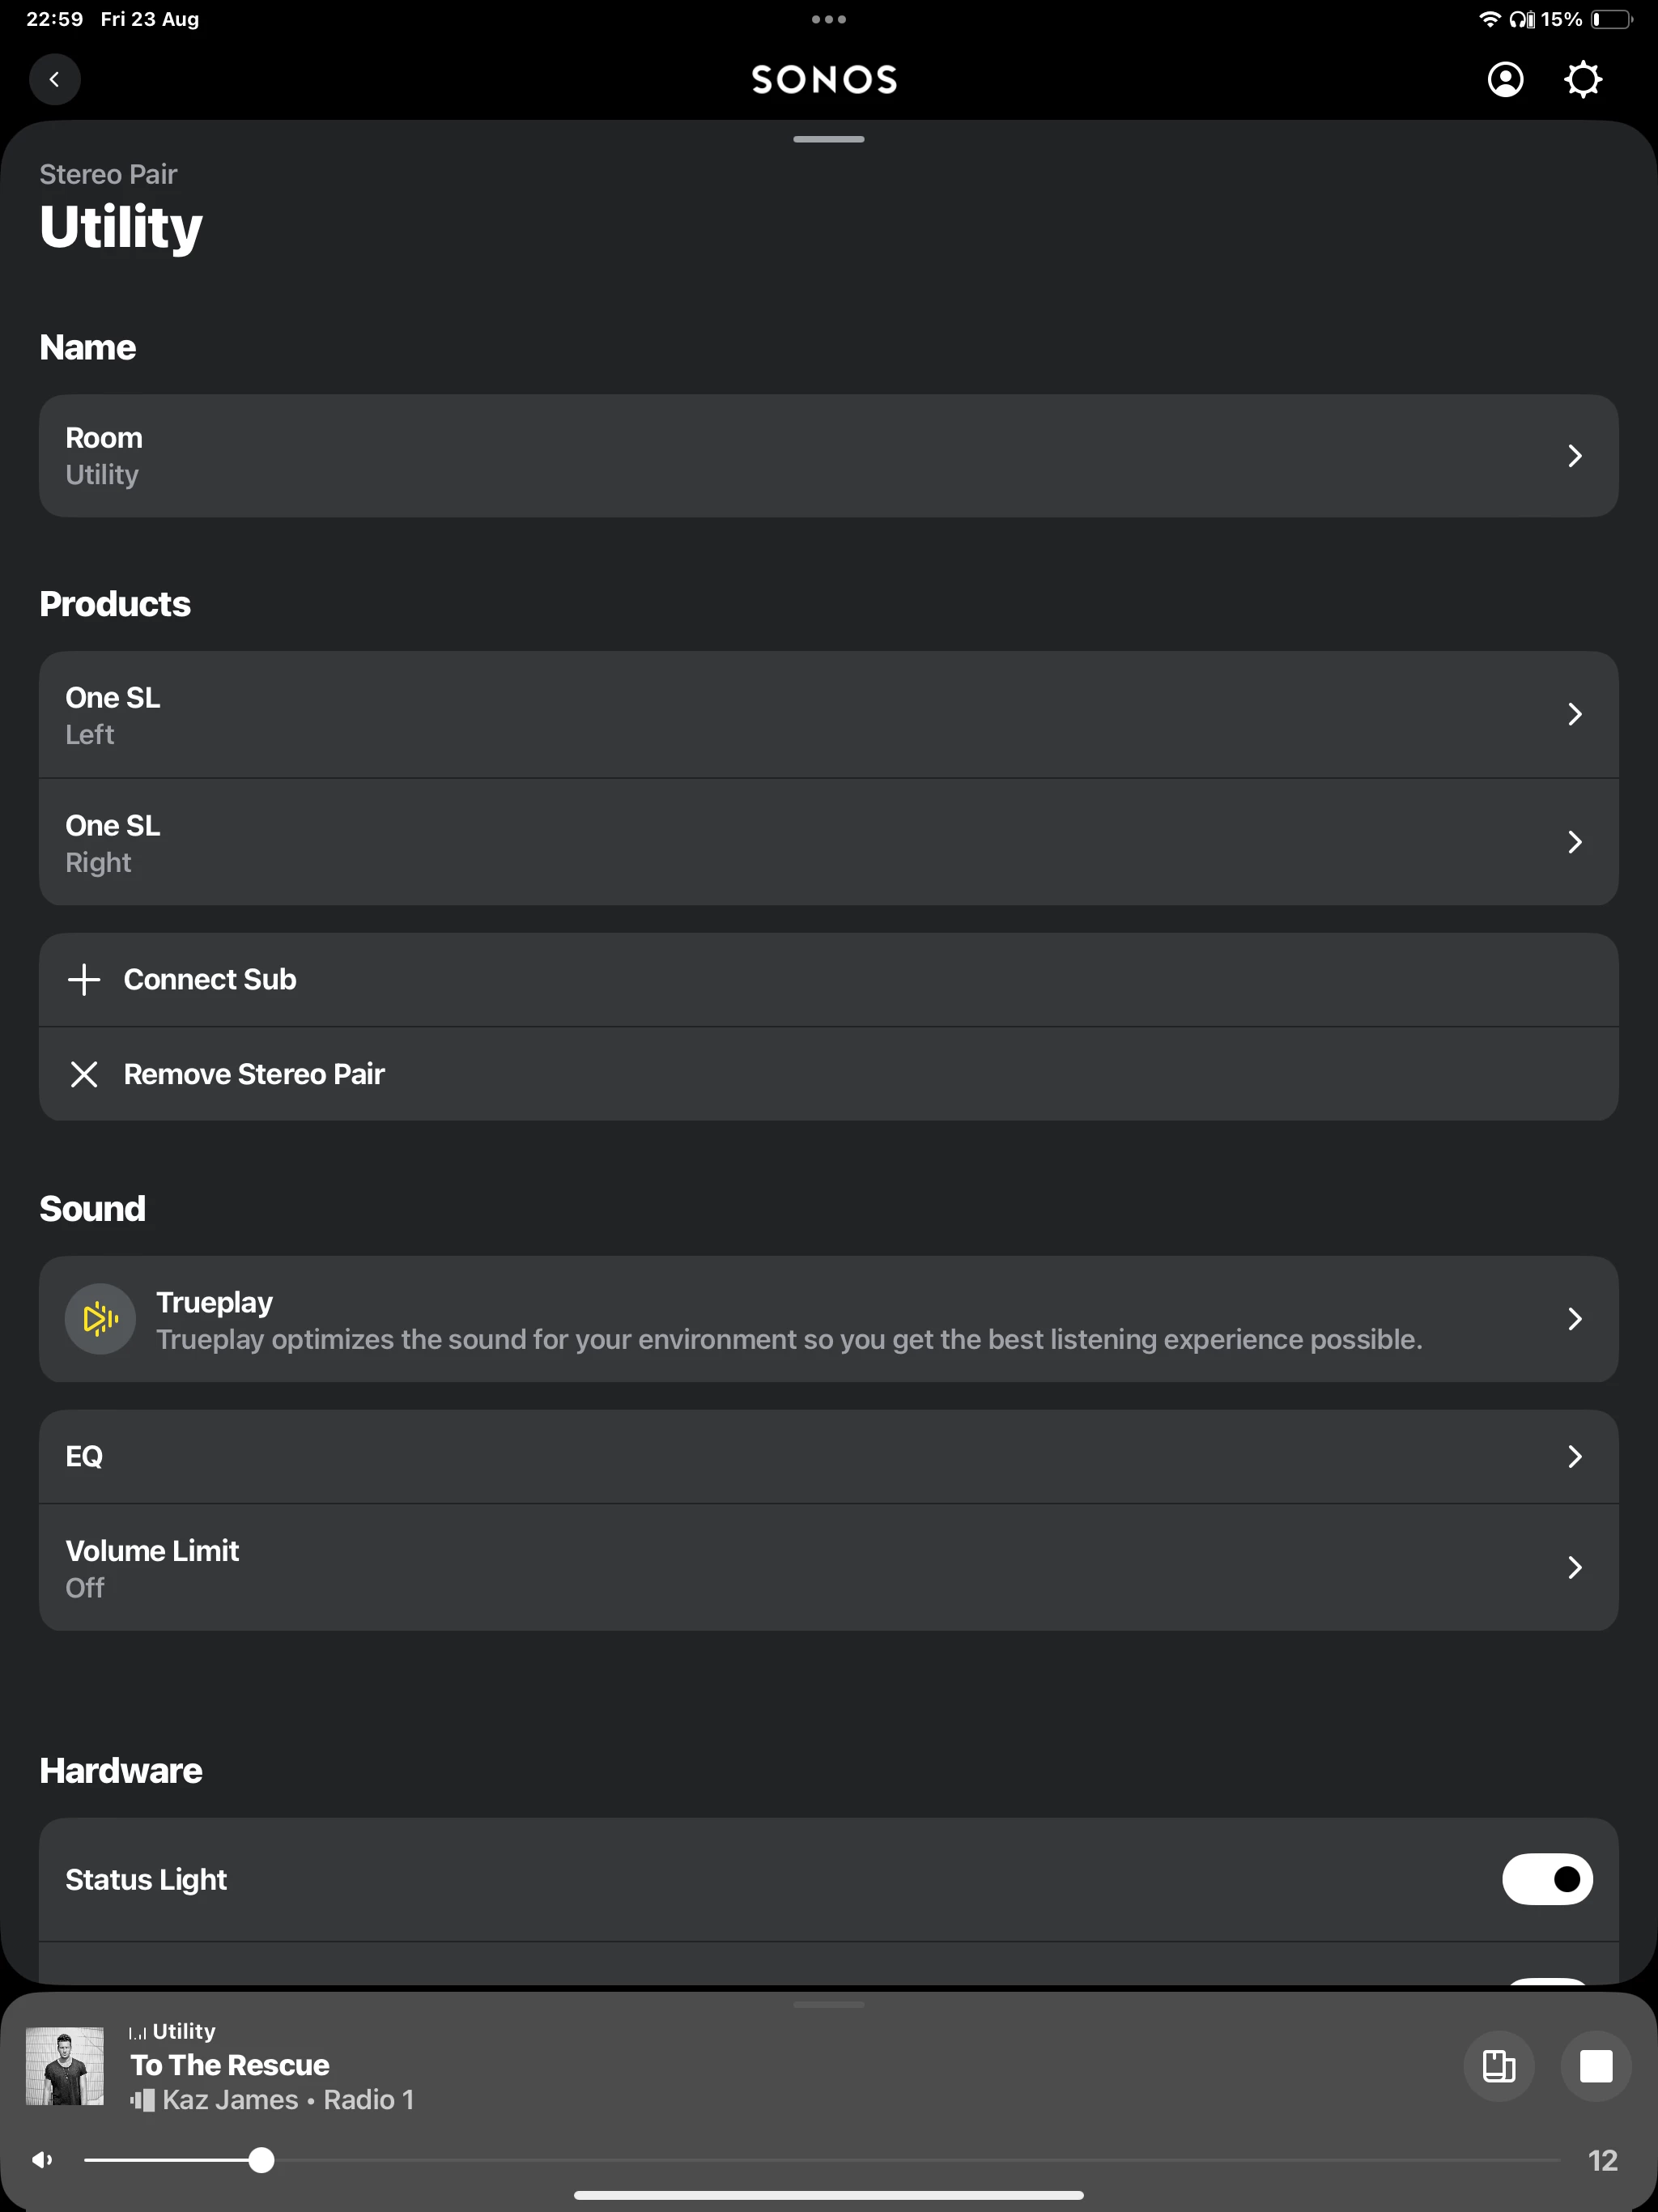The image size is (1658, 2212).
Task: Open the EQ settings row
Action: (828, 1456)
